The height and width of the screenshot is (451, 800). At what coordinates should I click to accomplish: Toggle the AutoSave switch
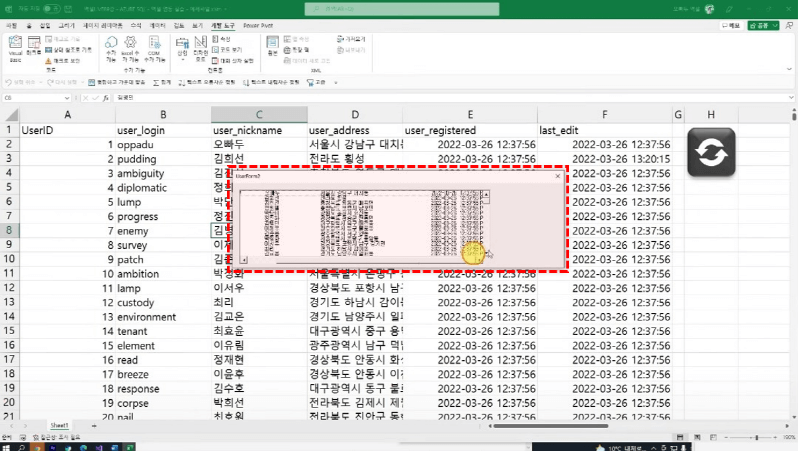click(52, 9)
